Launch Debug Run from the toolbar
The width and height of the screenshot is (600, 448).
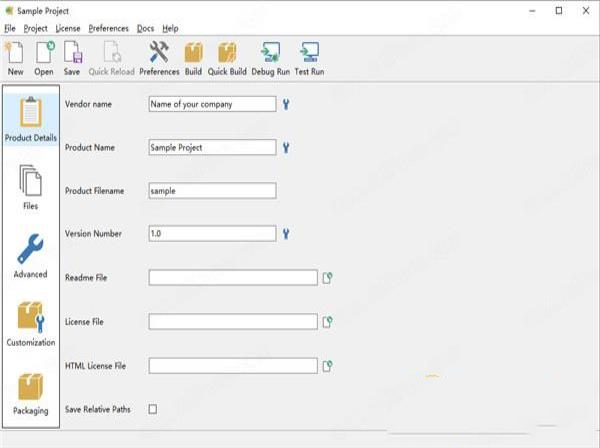tap(271, 58)
